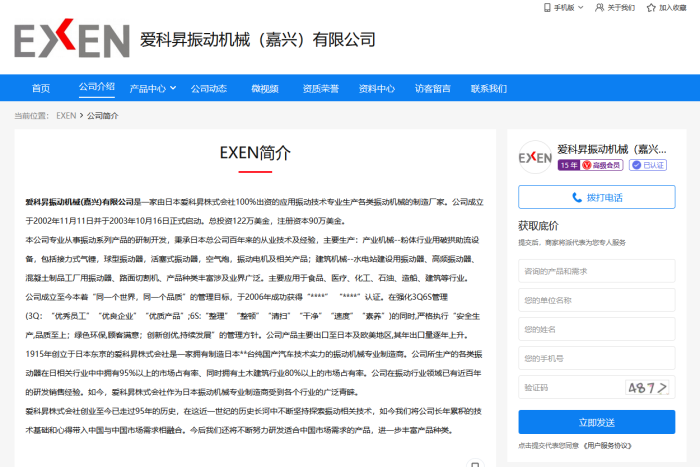Click the round EXEN avatar in the sidebar card
The image size is (700, 467).
pos(535,157)
